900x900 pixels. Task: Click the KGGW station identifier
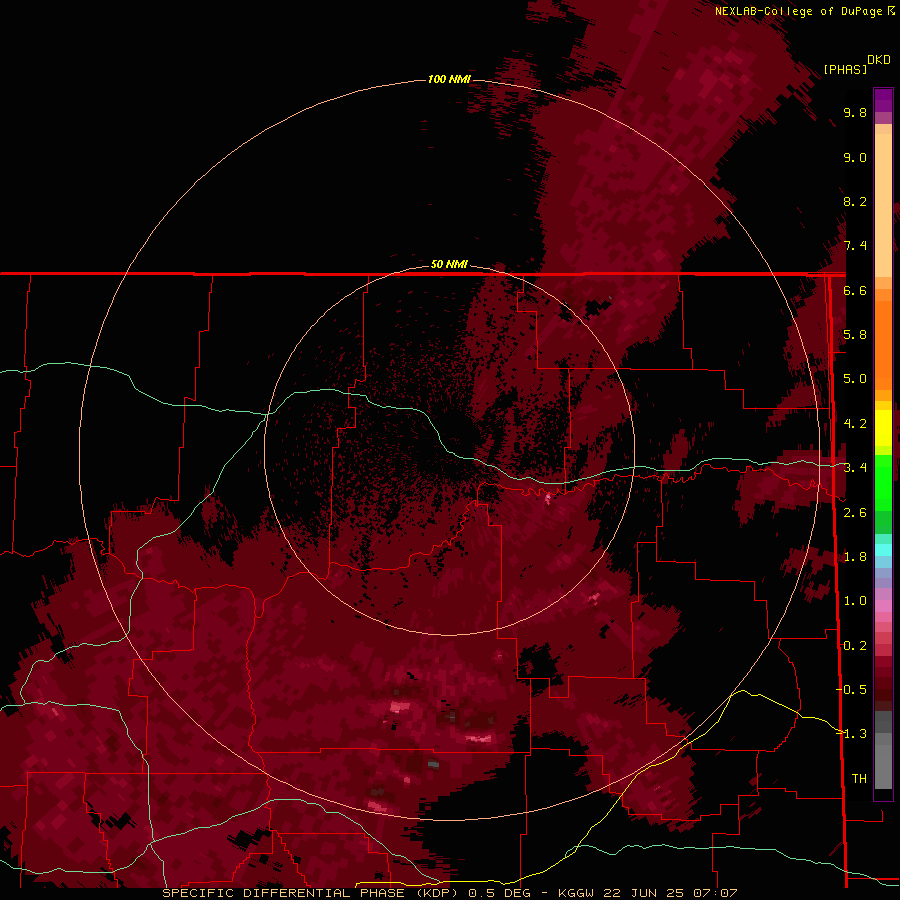click(576, 893)
